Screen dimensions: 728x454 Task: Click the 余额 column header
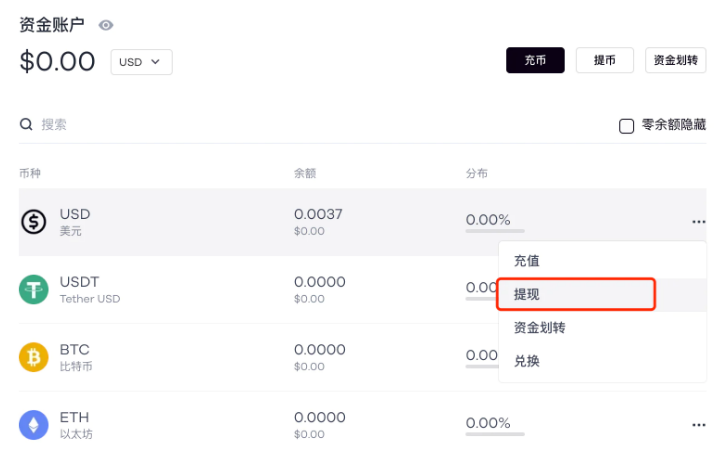coord(305,173)
